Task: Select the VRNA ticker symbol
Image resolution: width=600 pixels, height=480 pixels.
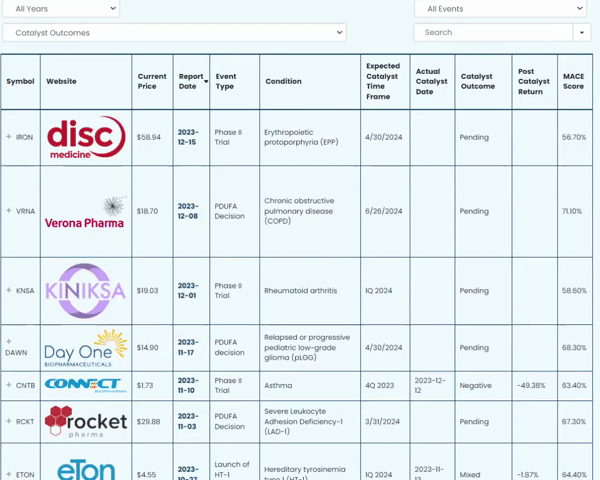Action: point(25,211)
